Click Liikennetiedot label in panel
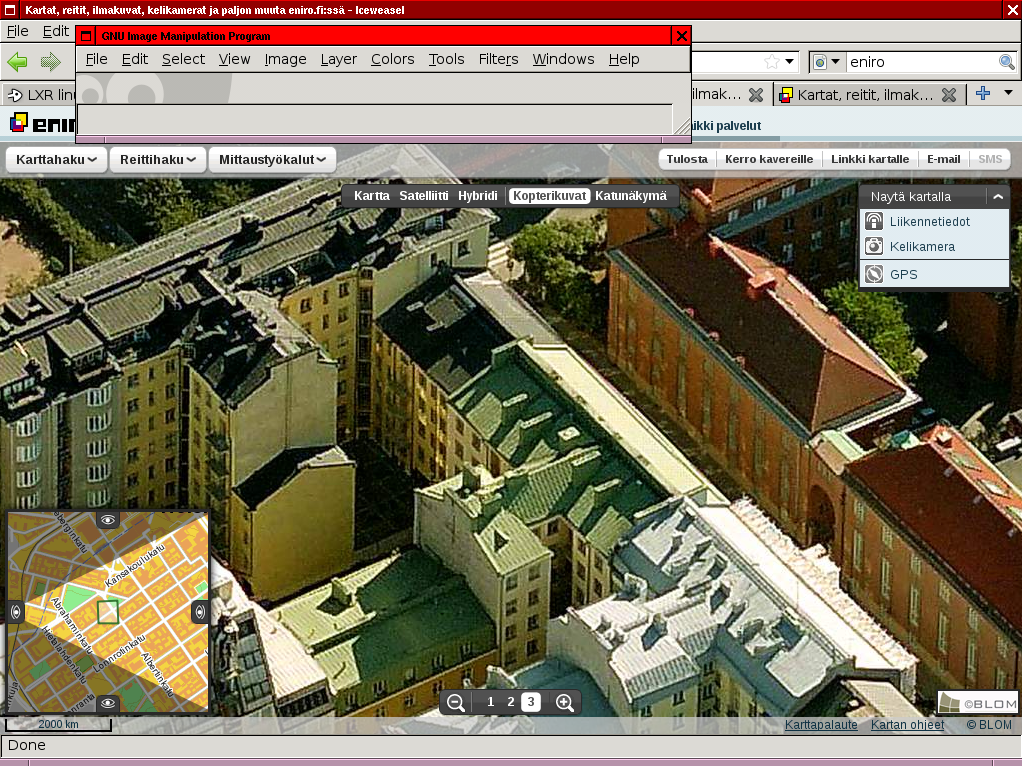Screen dimensions: 1022x766 pos(929,222)
